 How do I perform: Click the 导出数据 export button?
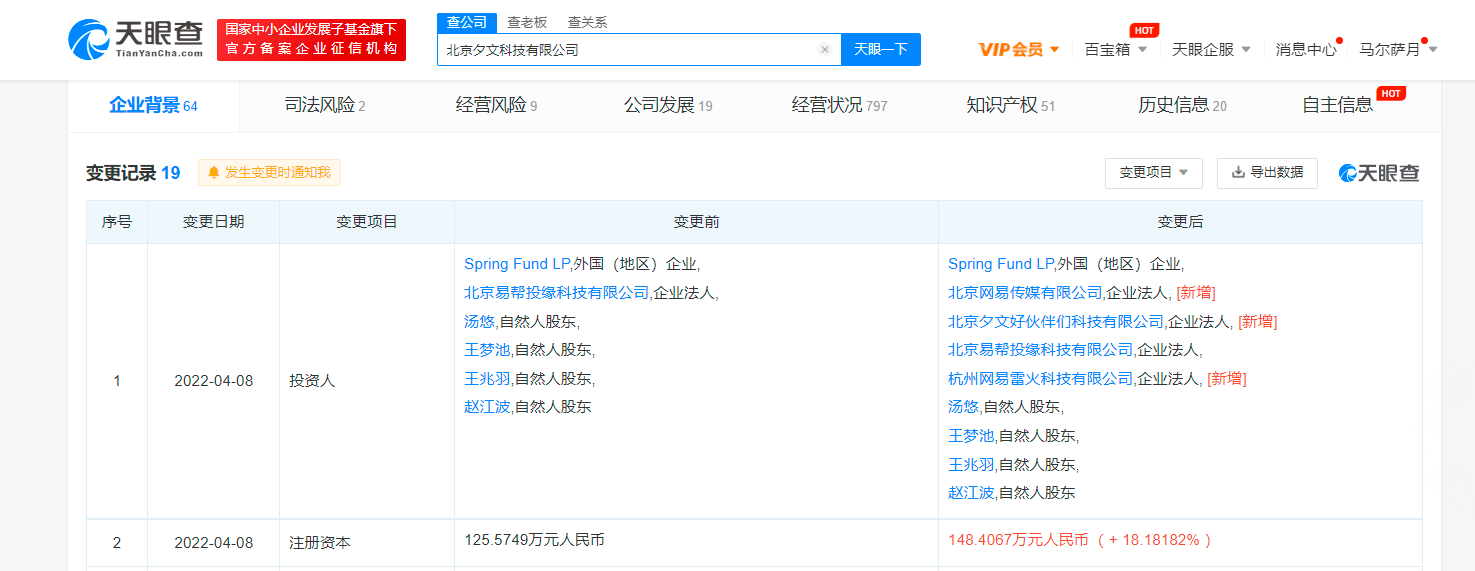(x=1267, y=172)
